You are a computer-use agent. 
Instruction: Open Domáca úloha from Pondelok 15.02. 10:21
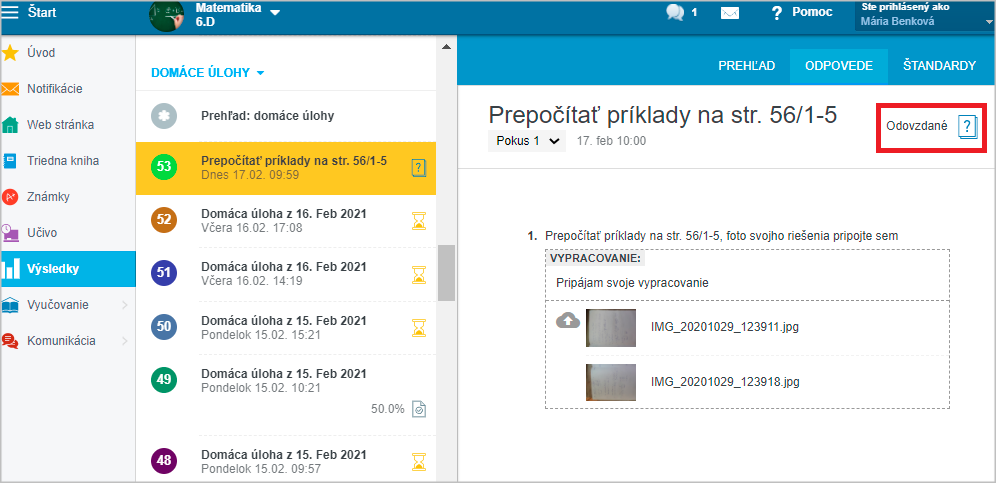[x=286, y=394]
